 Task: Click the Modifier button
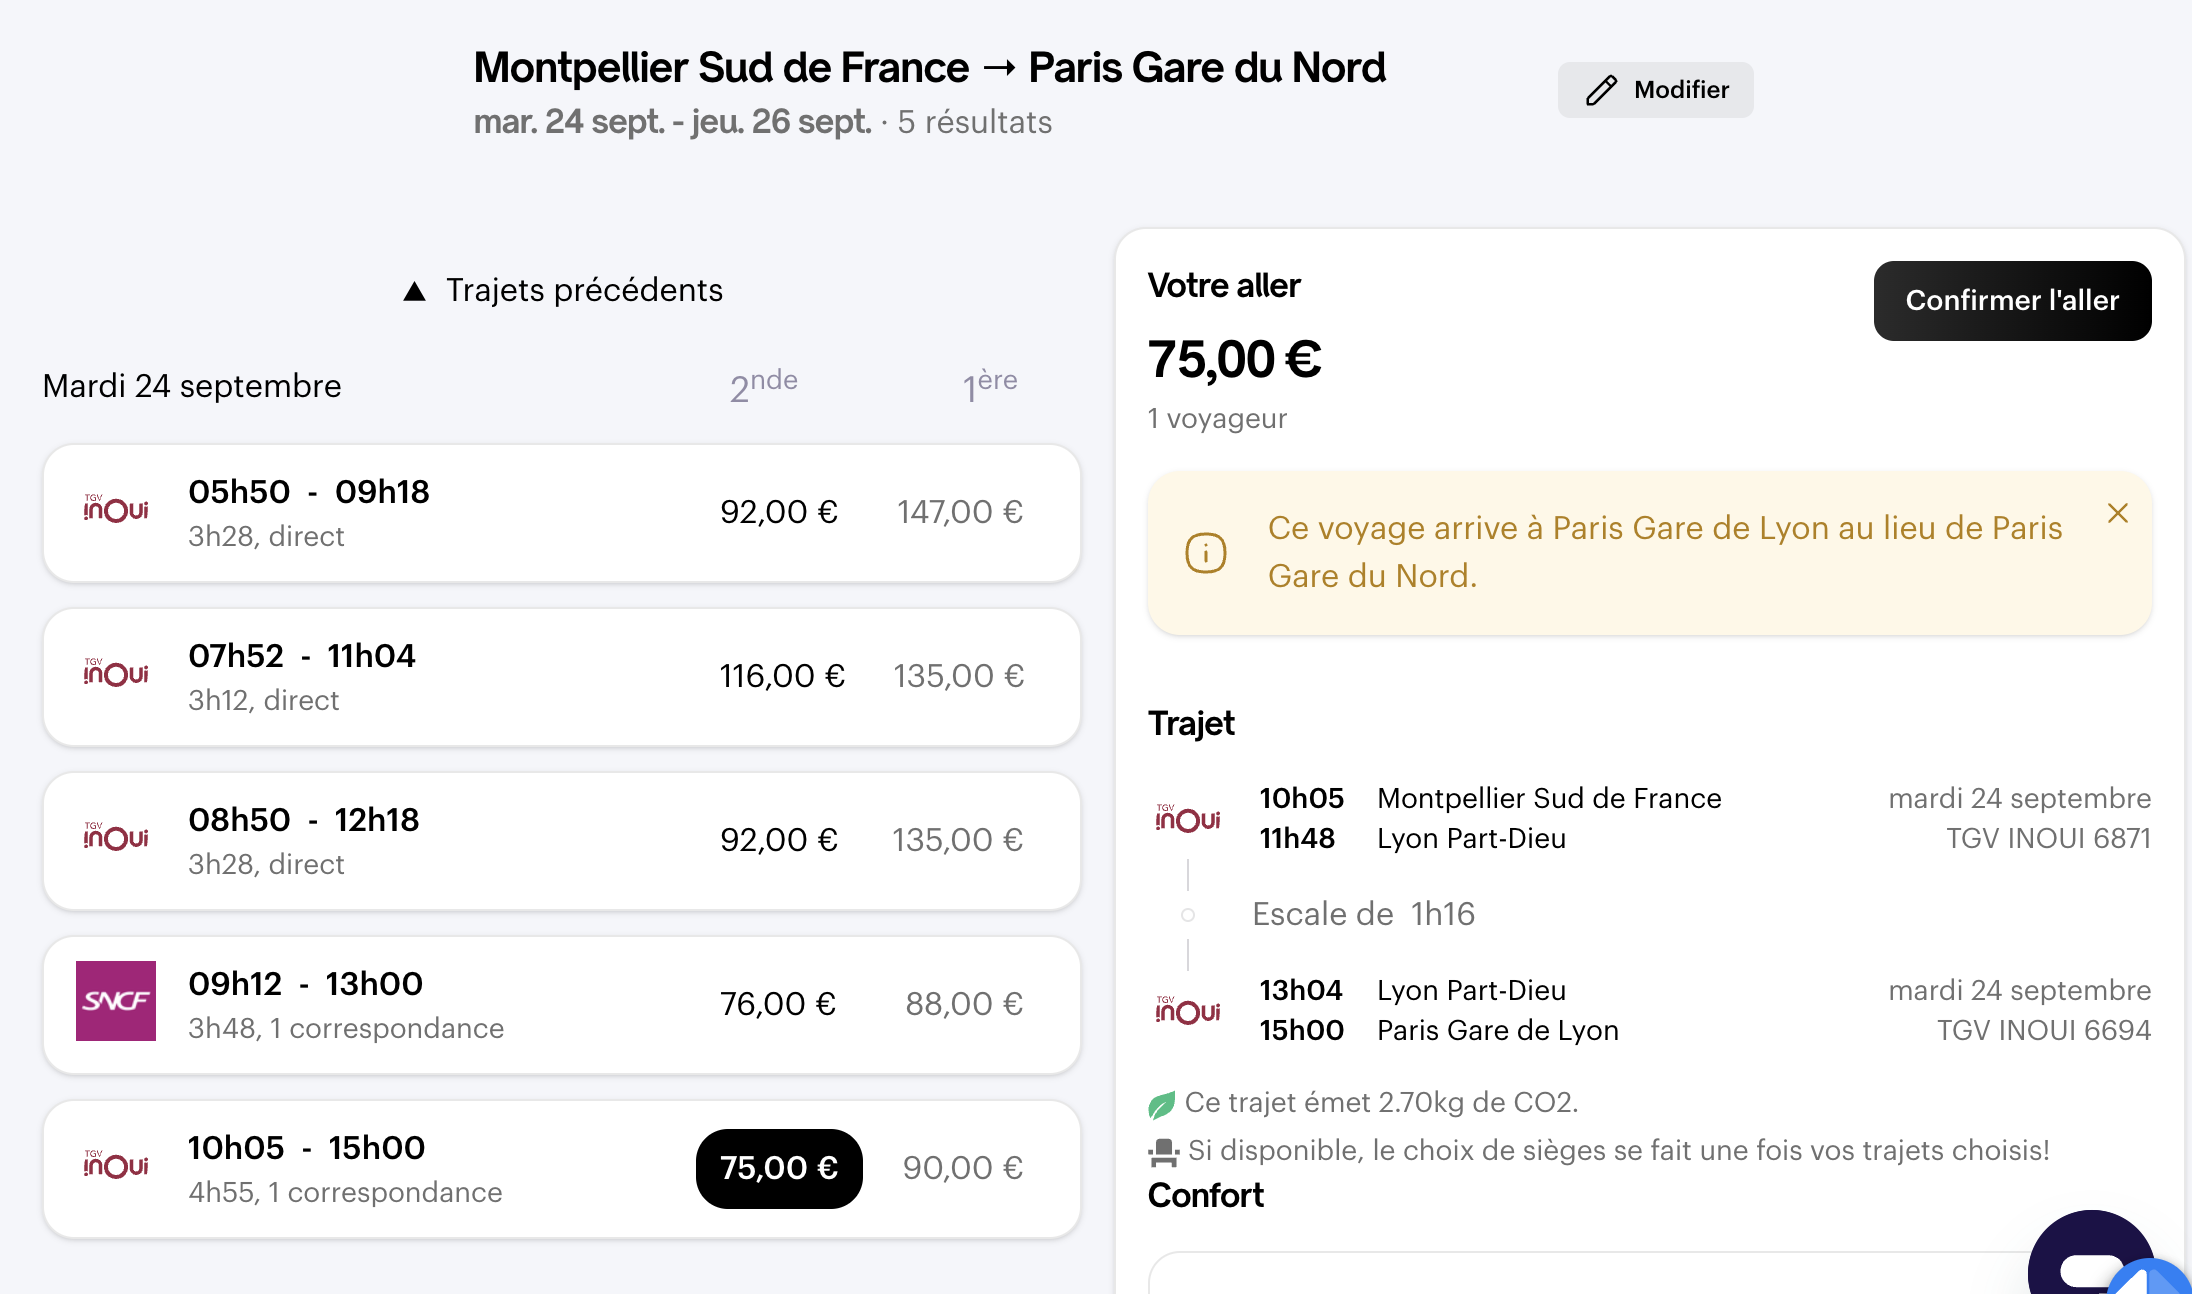pos(1655,90)
